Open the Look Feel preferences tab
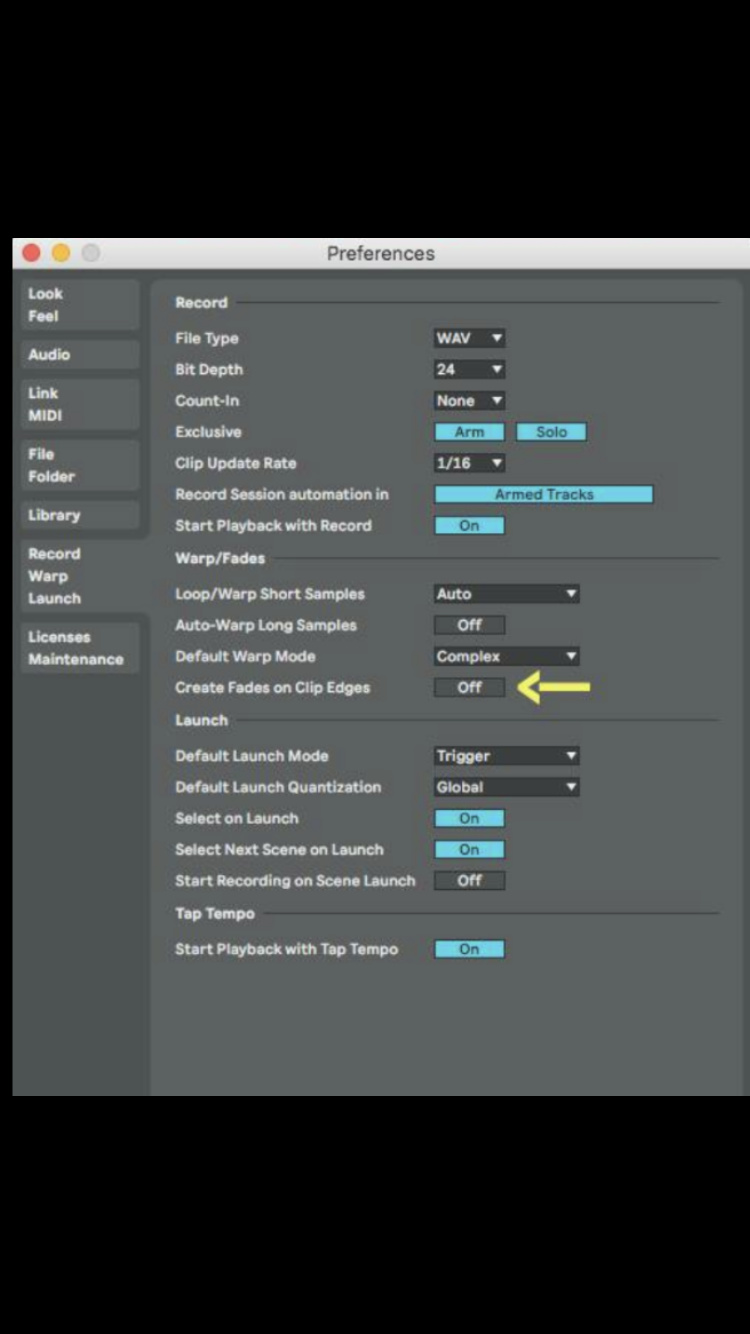Image resolution: width=750 pixels, height=1334 pixels. click(x=78, y=305)
